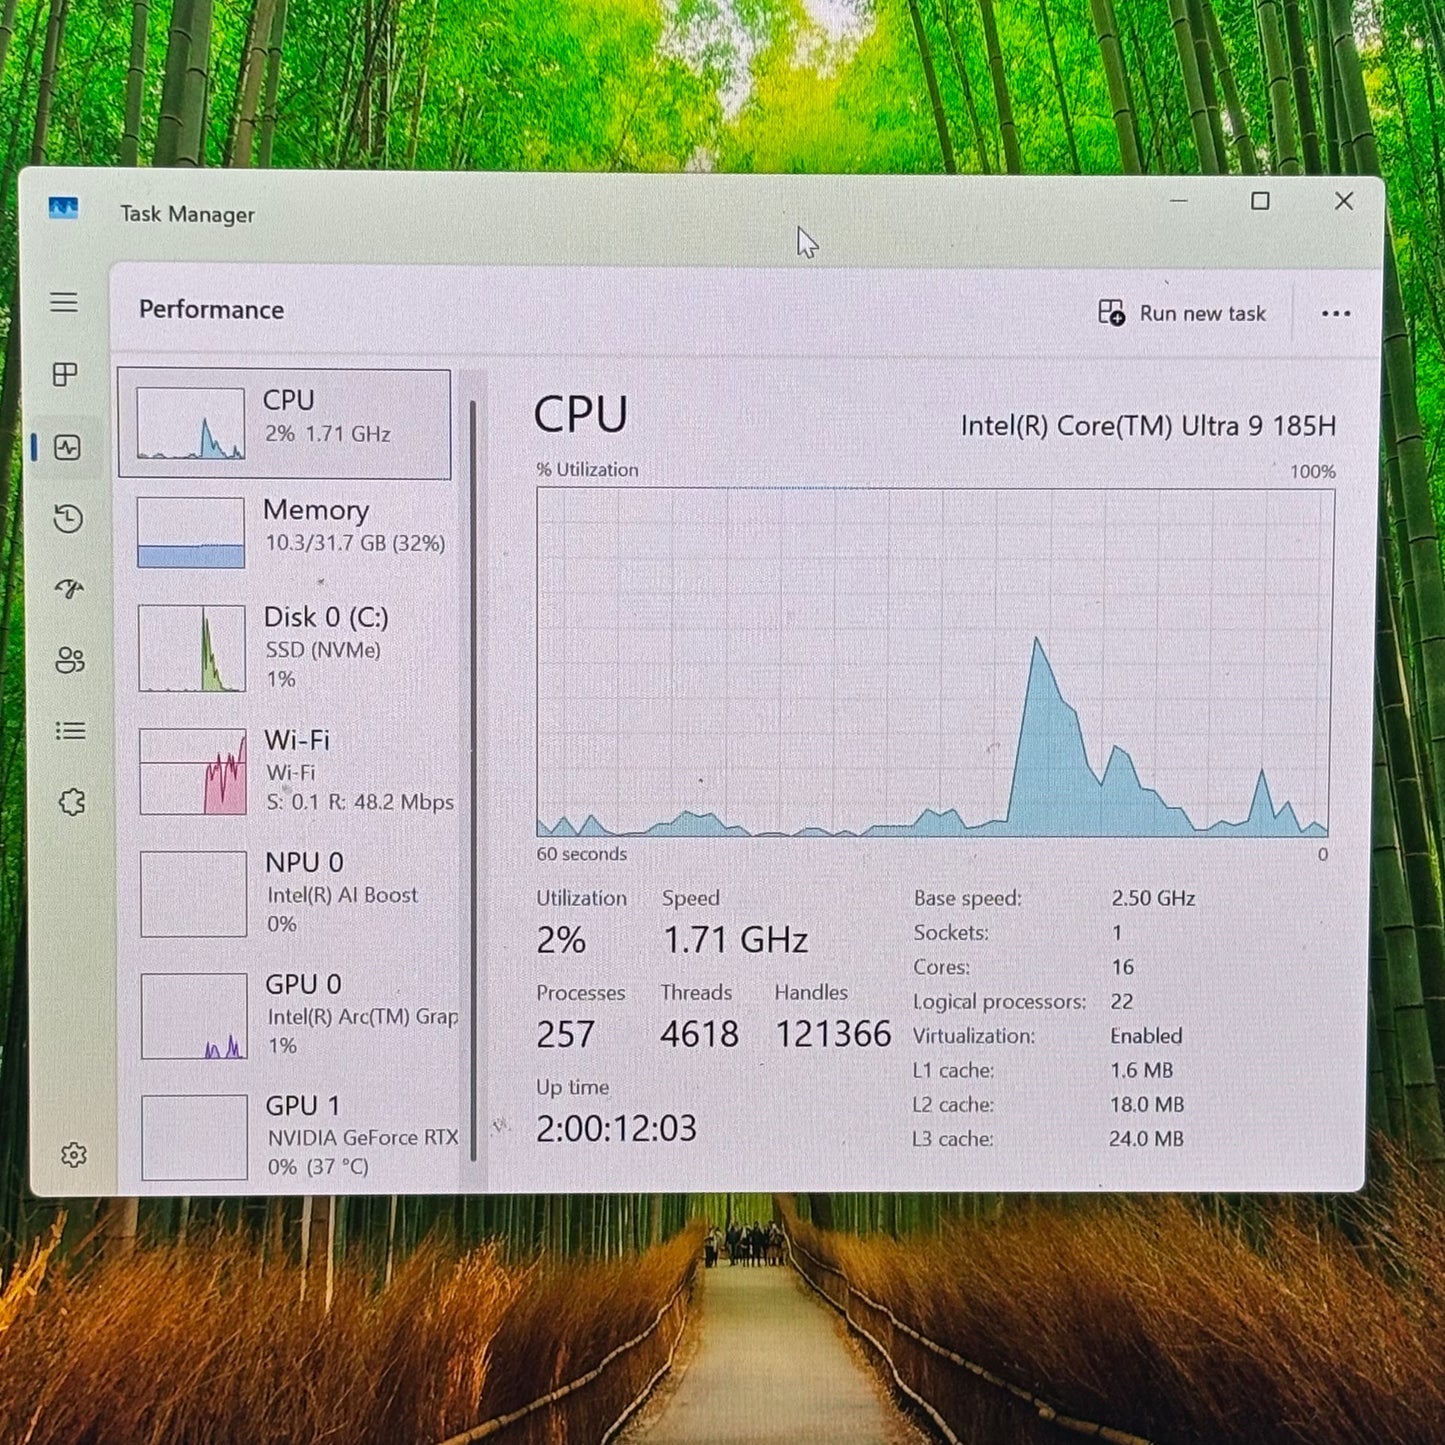Expand the three-dot more options menu
Viewport: 1445px width, 1445px height.
(x=1335, y=314)
